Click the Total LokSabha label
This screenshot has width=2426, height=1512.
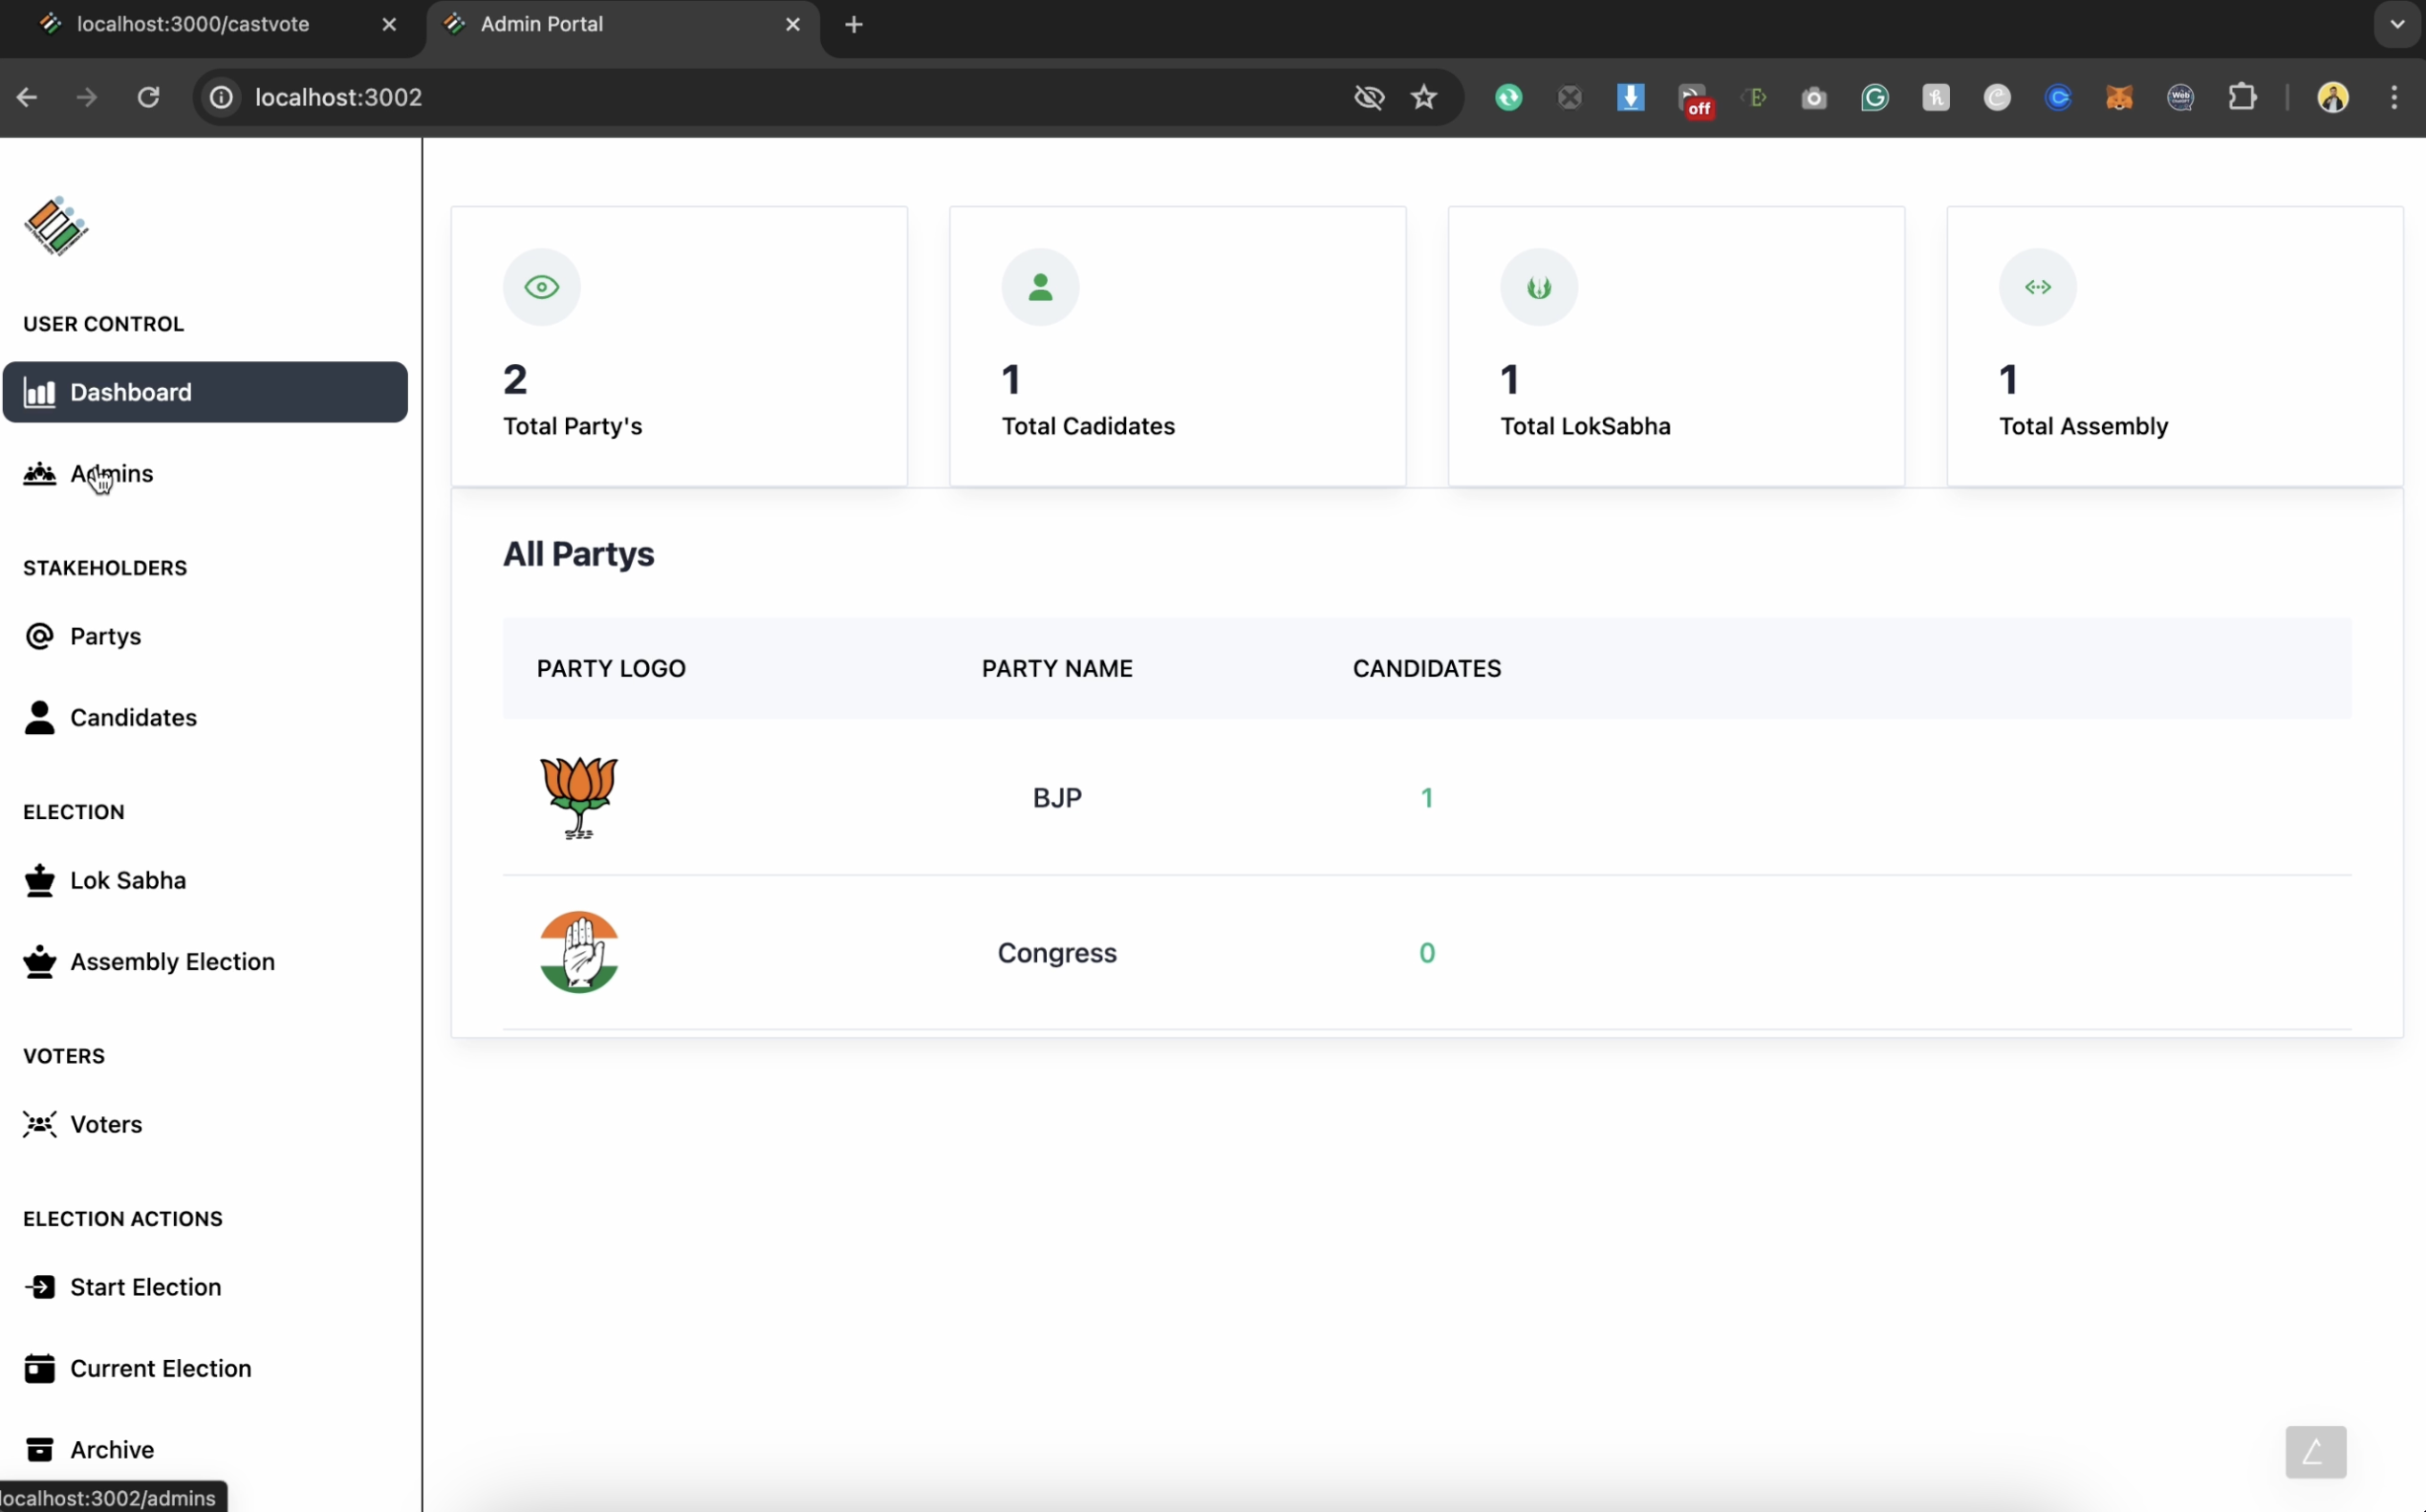click(1585, 426)
